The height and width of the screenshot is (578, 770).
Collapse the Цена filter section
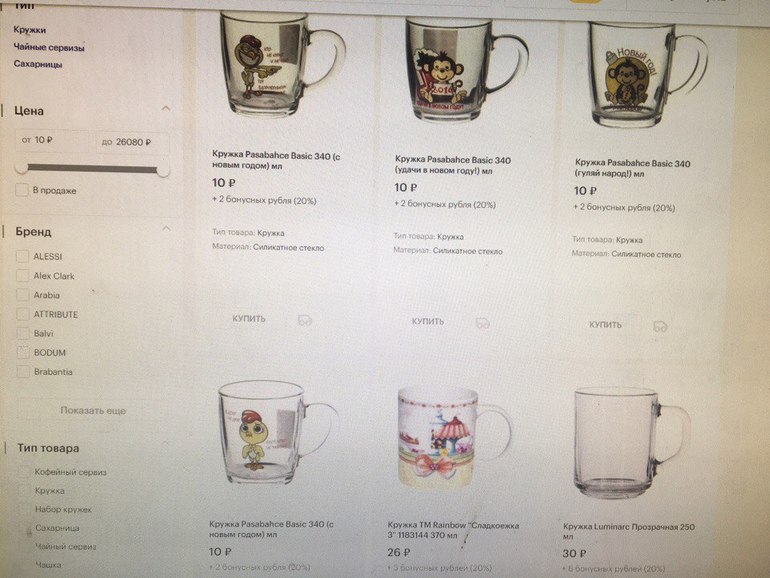click(x=166, y=109)
